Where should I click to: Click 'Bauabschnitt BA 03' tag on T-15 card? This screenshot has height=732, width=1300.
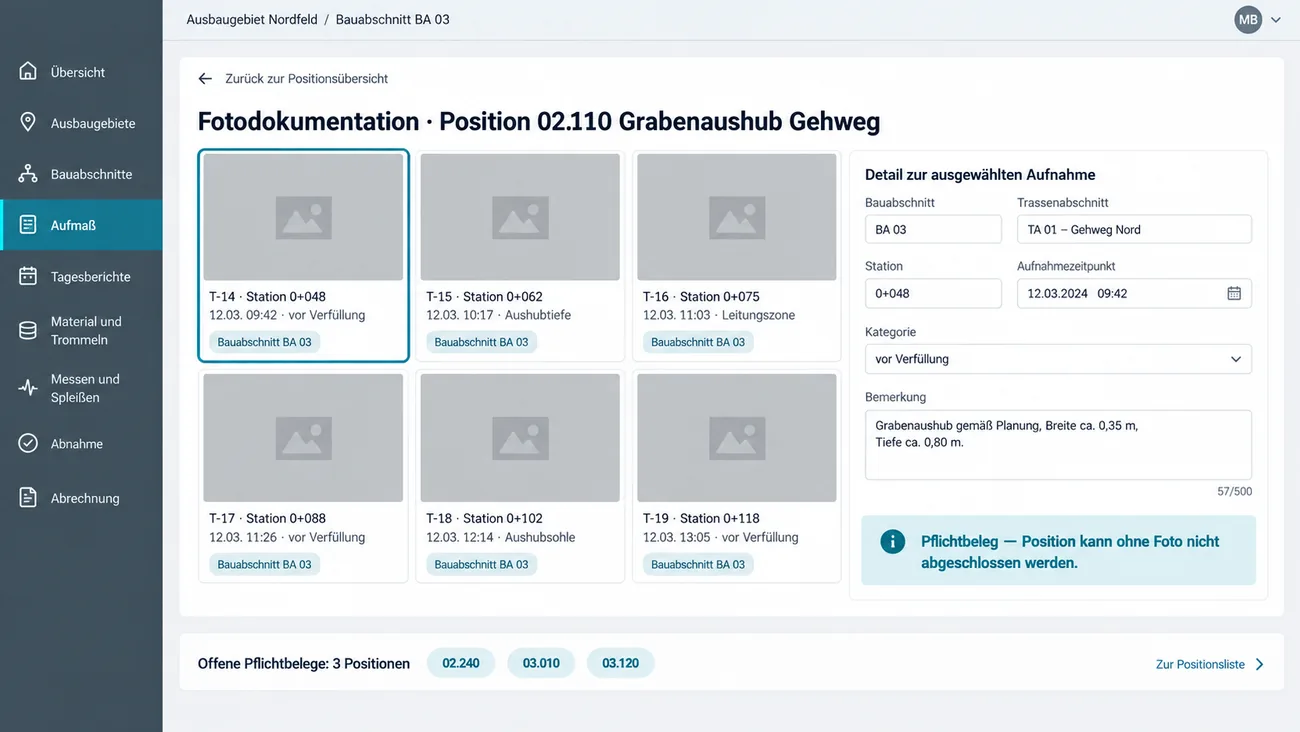(x=481, y=342)
